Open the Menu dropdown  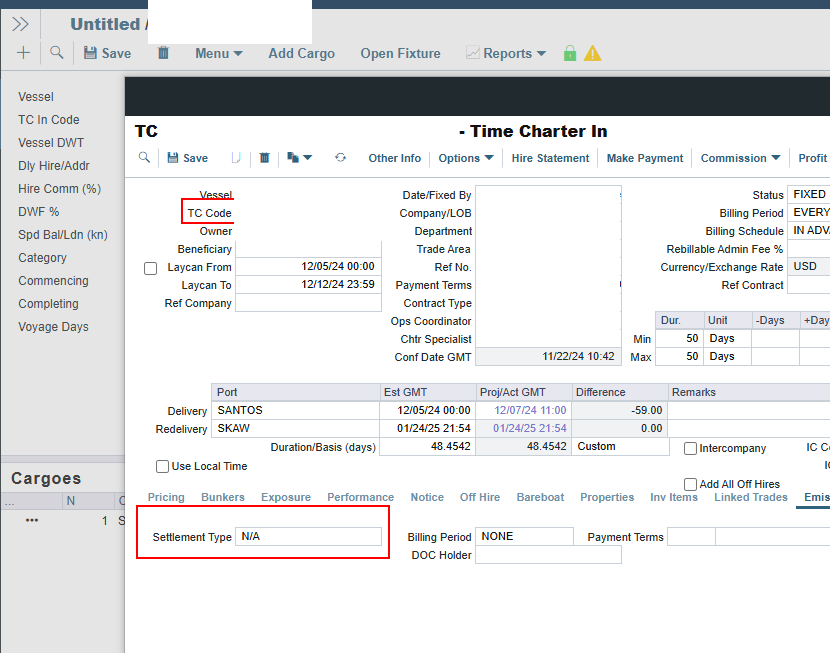[x=218, y=53]
